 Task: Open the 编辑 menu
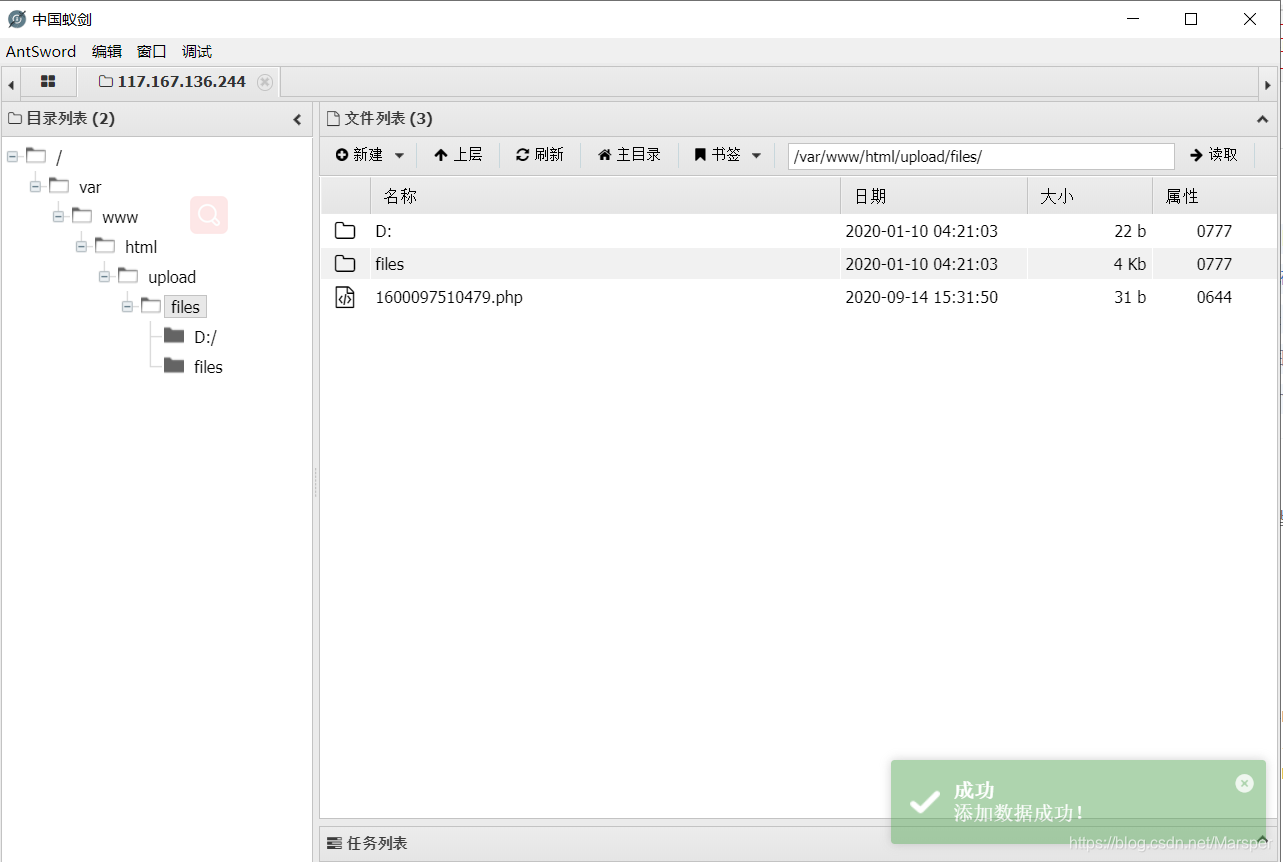coord(107,52)
